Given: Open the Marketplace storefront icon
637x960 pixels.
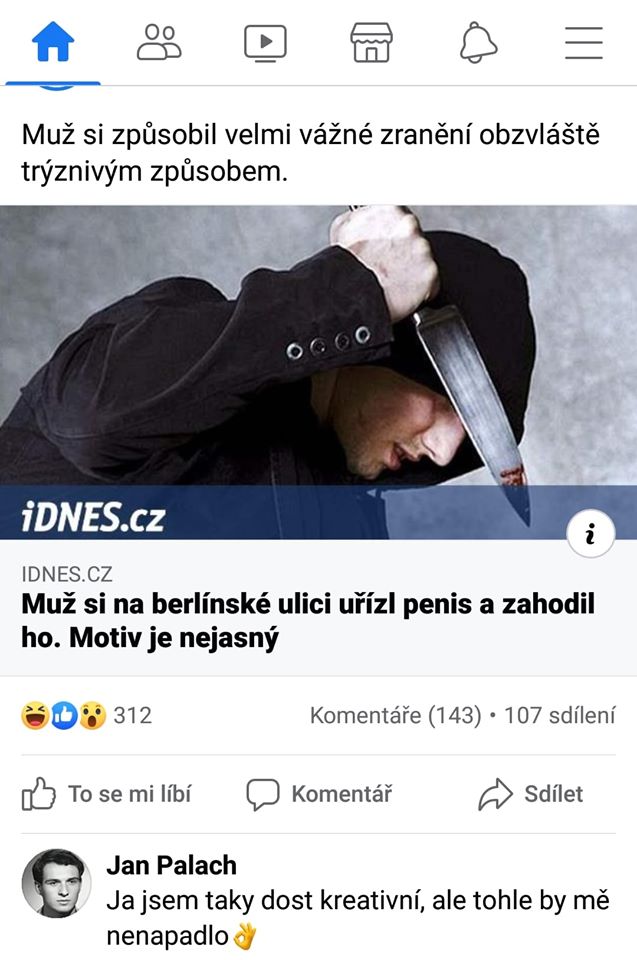Looking at the screenshot, I should click(371, 42).
